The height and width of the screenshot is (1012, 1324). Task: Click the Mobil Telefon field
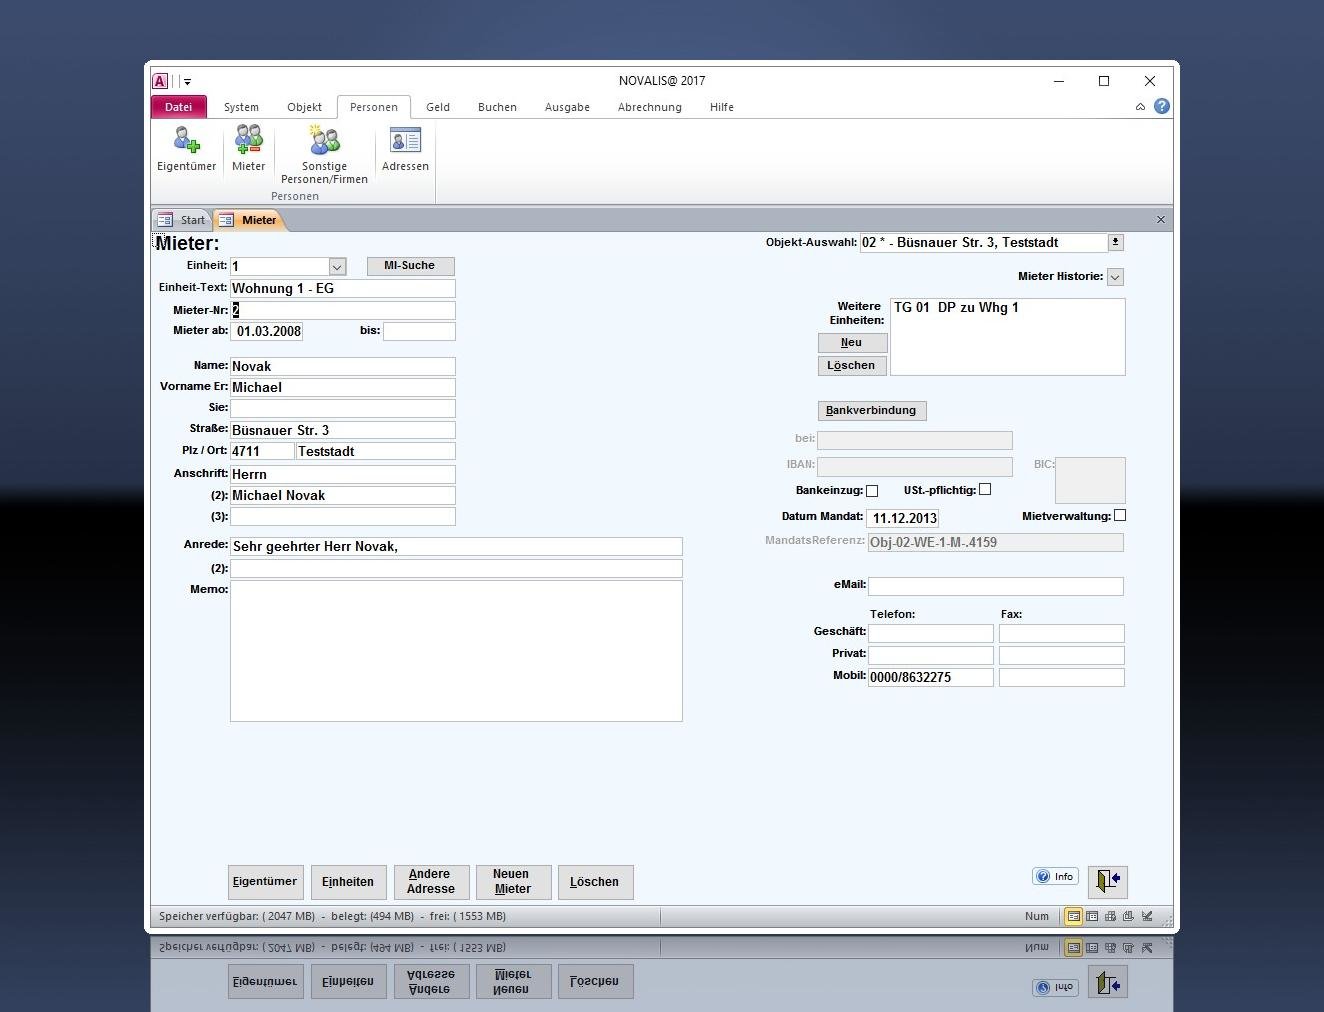930,678
